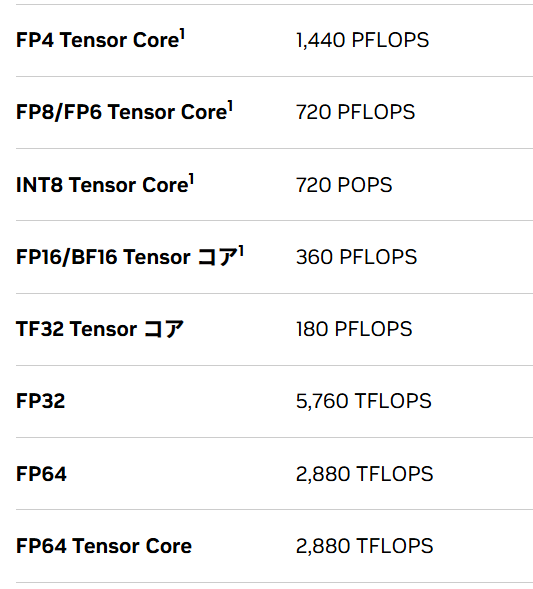The image size is (533, 589).
Task: Click the plain FP64 row label
Action: [x=41, y=473]
